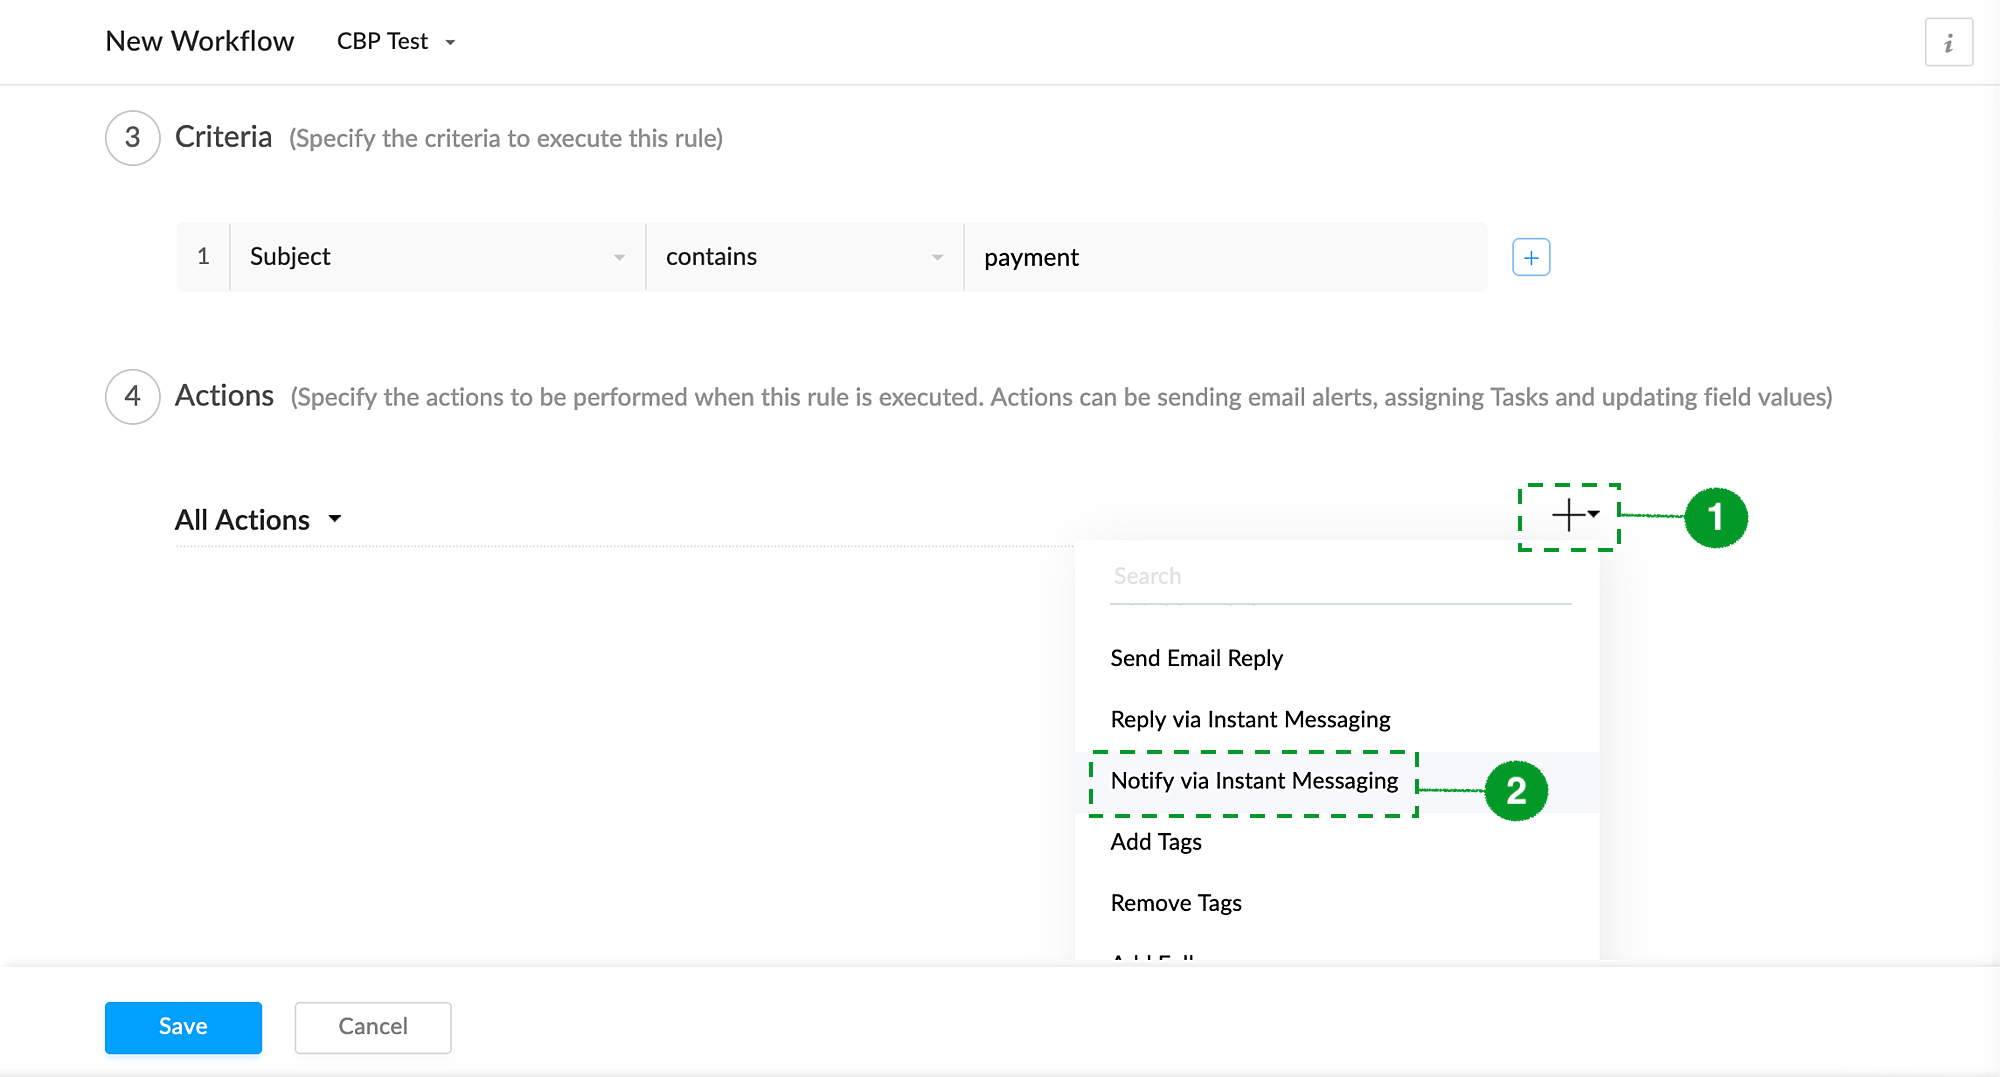2000x1077 pixels.
Task: Select Send Email Reply action
Action: tap(1196, 658)
